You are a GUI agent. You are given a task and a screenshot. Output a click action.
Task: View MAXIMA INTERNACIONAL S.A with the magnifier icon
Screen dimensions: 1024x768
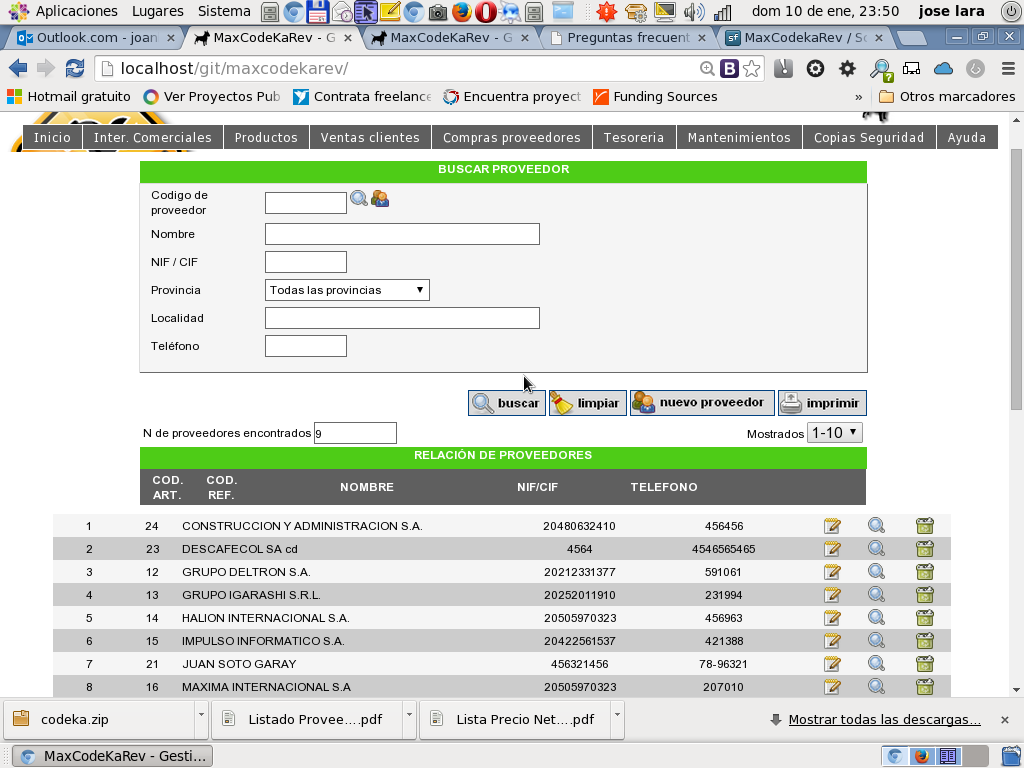coord(876,686)
